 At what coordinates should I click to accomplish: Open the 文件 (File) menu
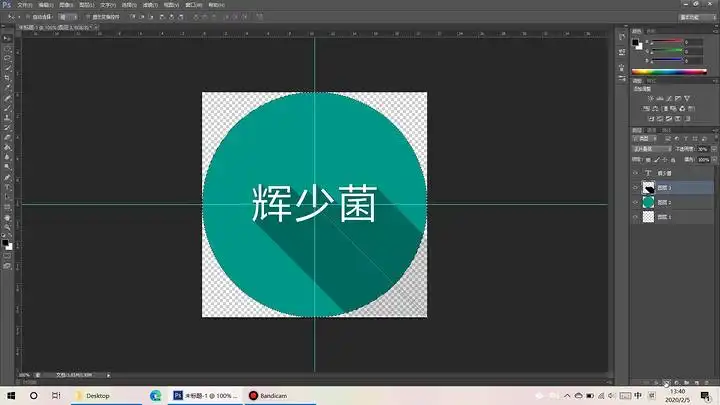(24, 5)
